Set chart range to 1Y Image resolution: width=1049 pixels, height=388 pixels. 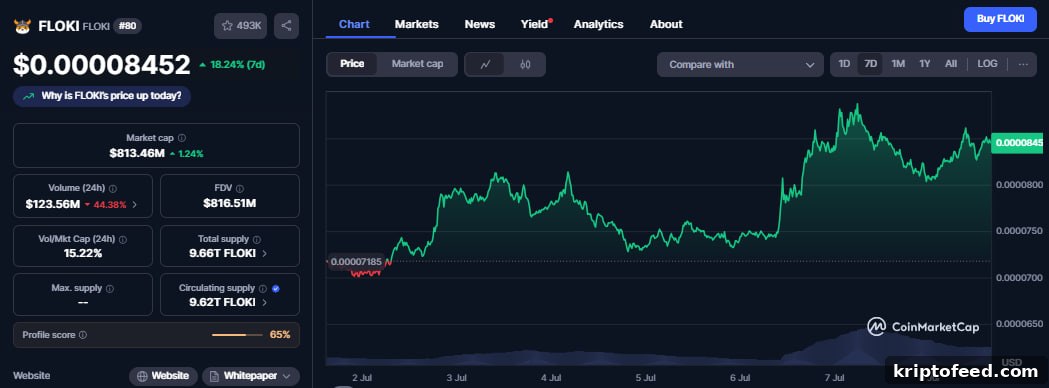925,64
